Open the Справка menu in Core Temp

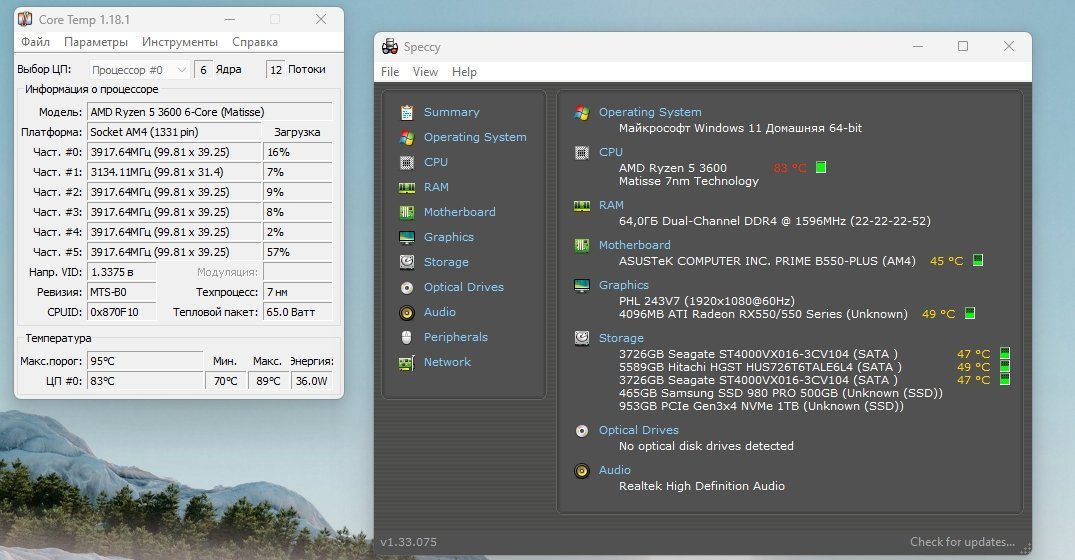255,42
